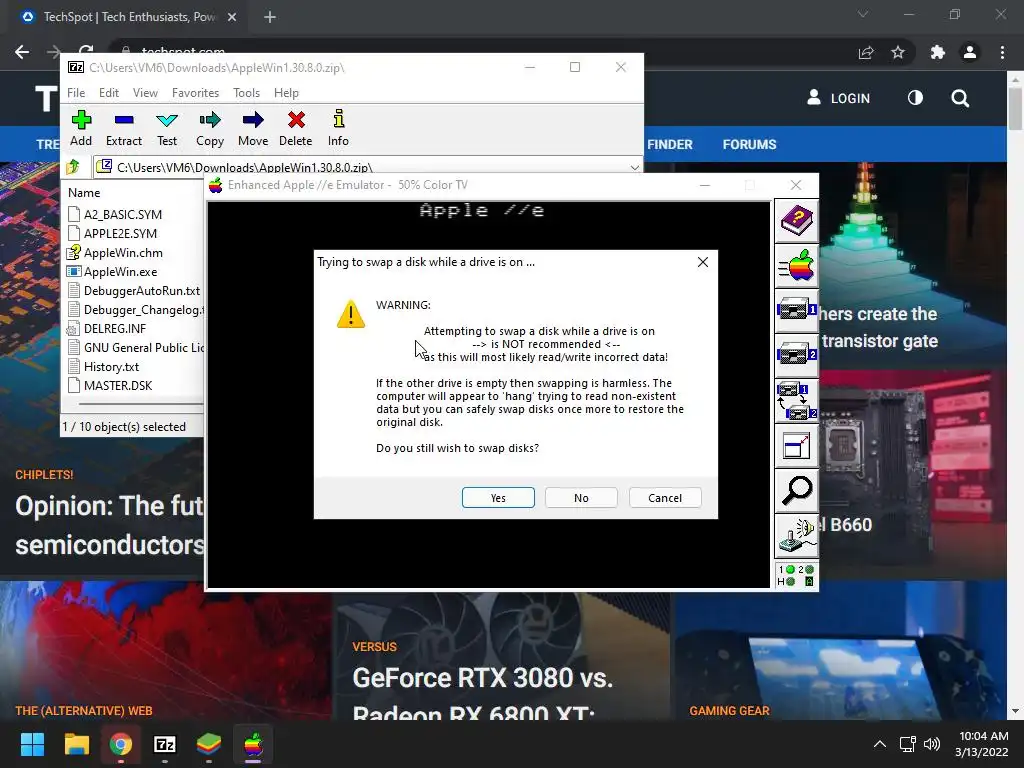The height and width of the screenshot is (768, 1024).
Task: Open the File menu in 7-Zip
Action: (x=76, y=93)
